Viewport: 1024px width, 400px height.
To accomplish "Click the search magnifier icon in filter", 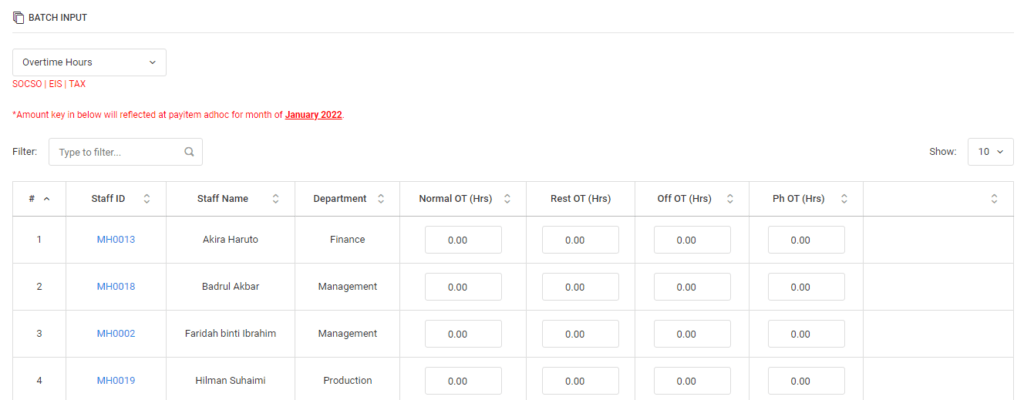I will (189, 152).
